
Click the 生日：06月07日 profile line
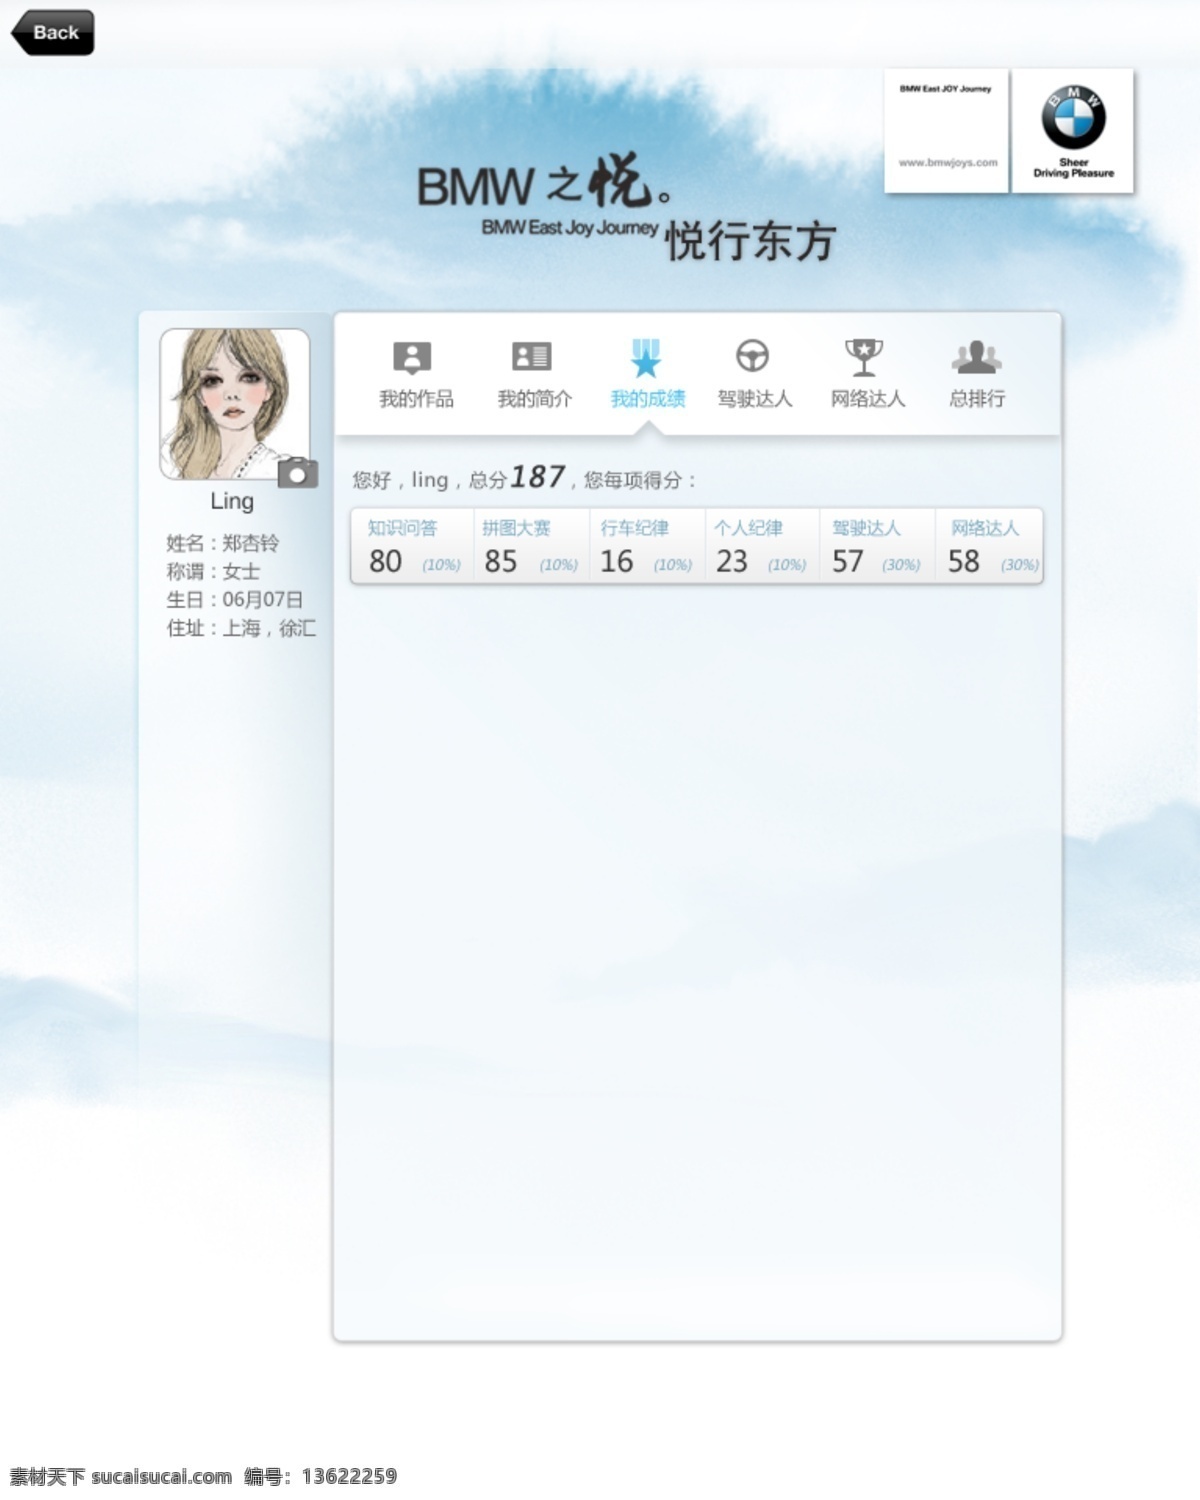pyautogui.click(x=234, y=599)
